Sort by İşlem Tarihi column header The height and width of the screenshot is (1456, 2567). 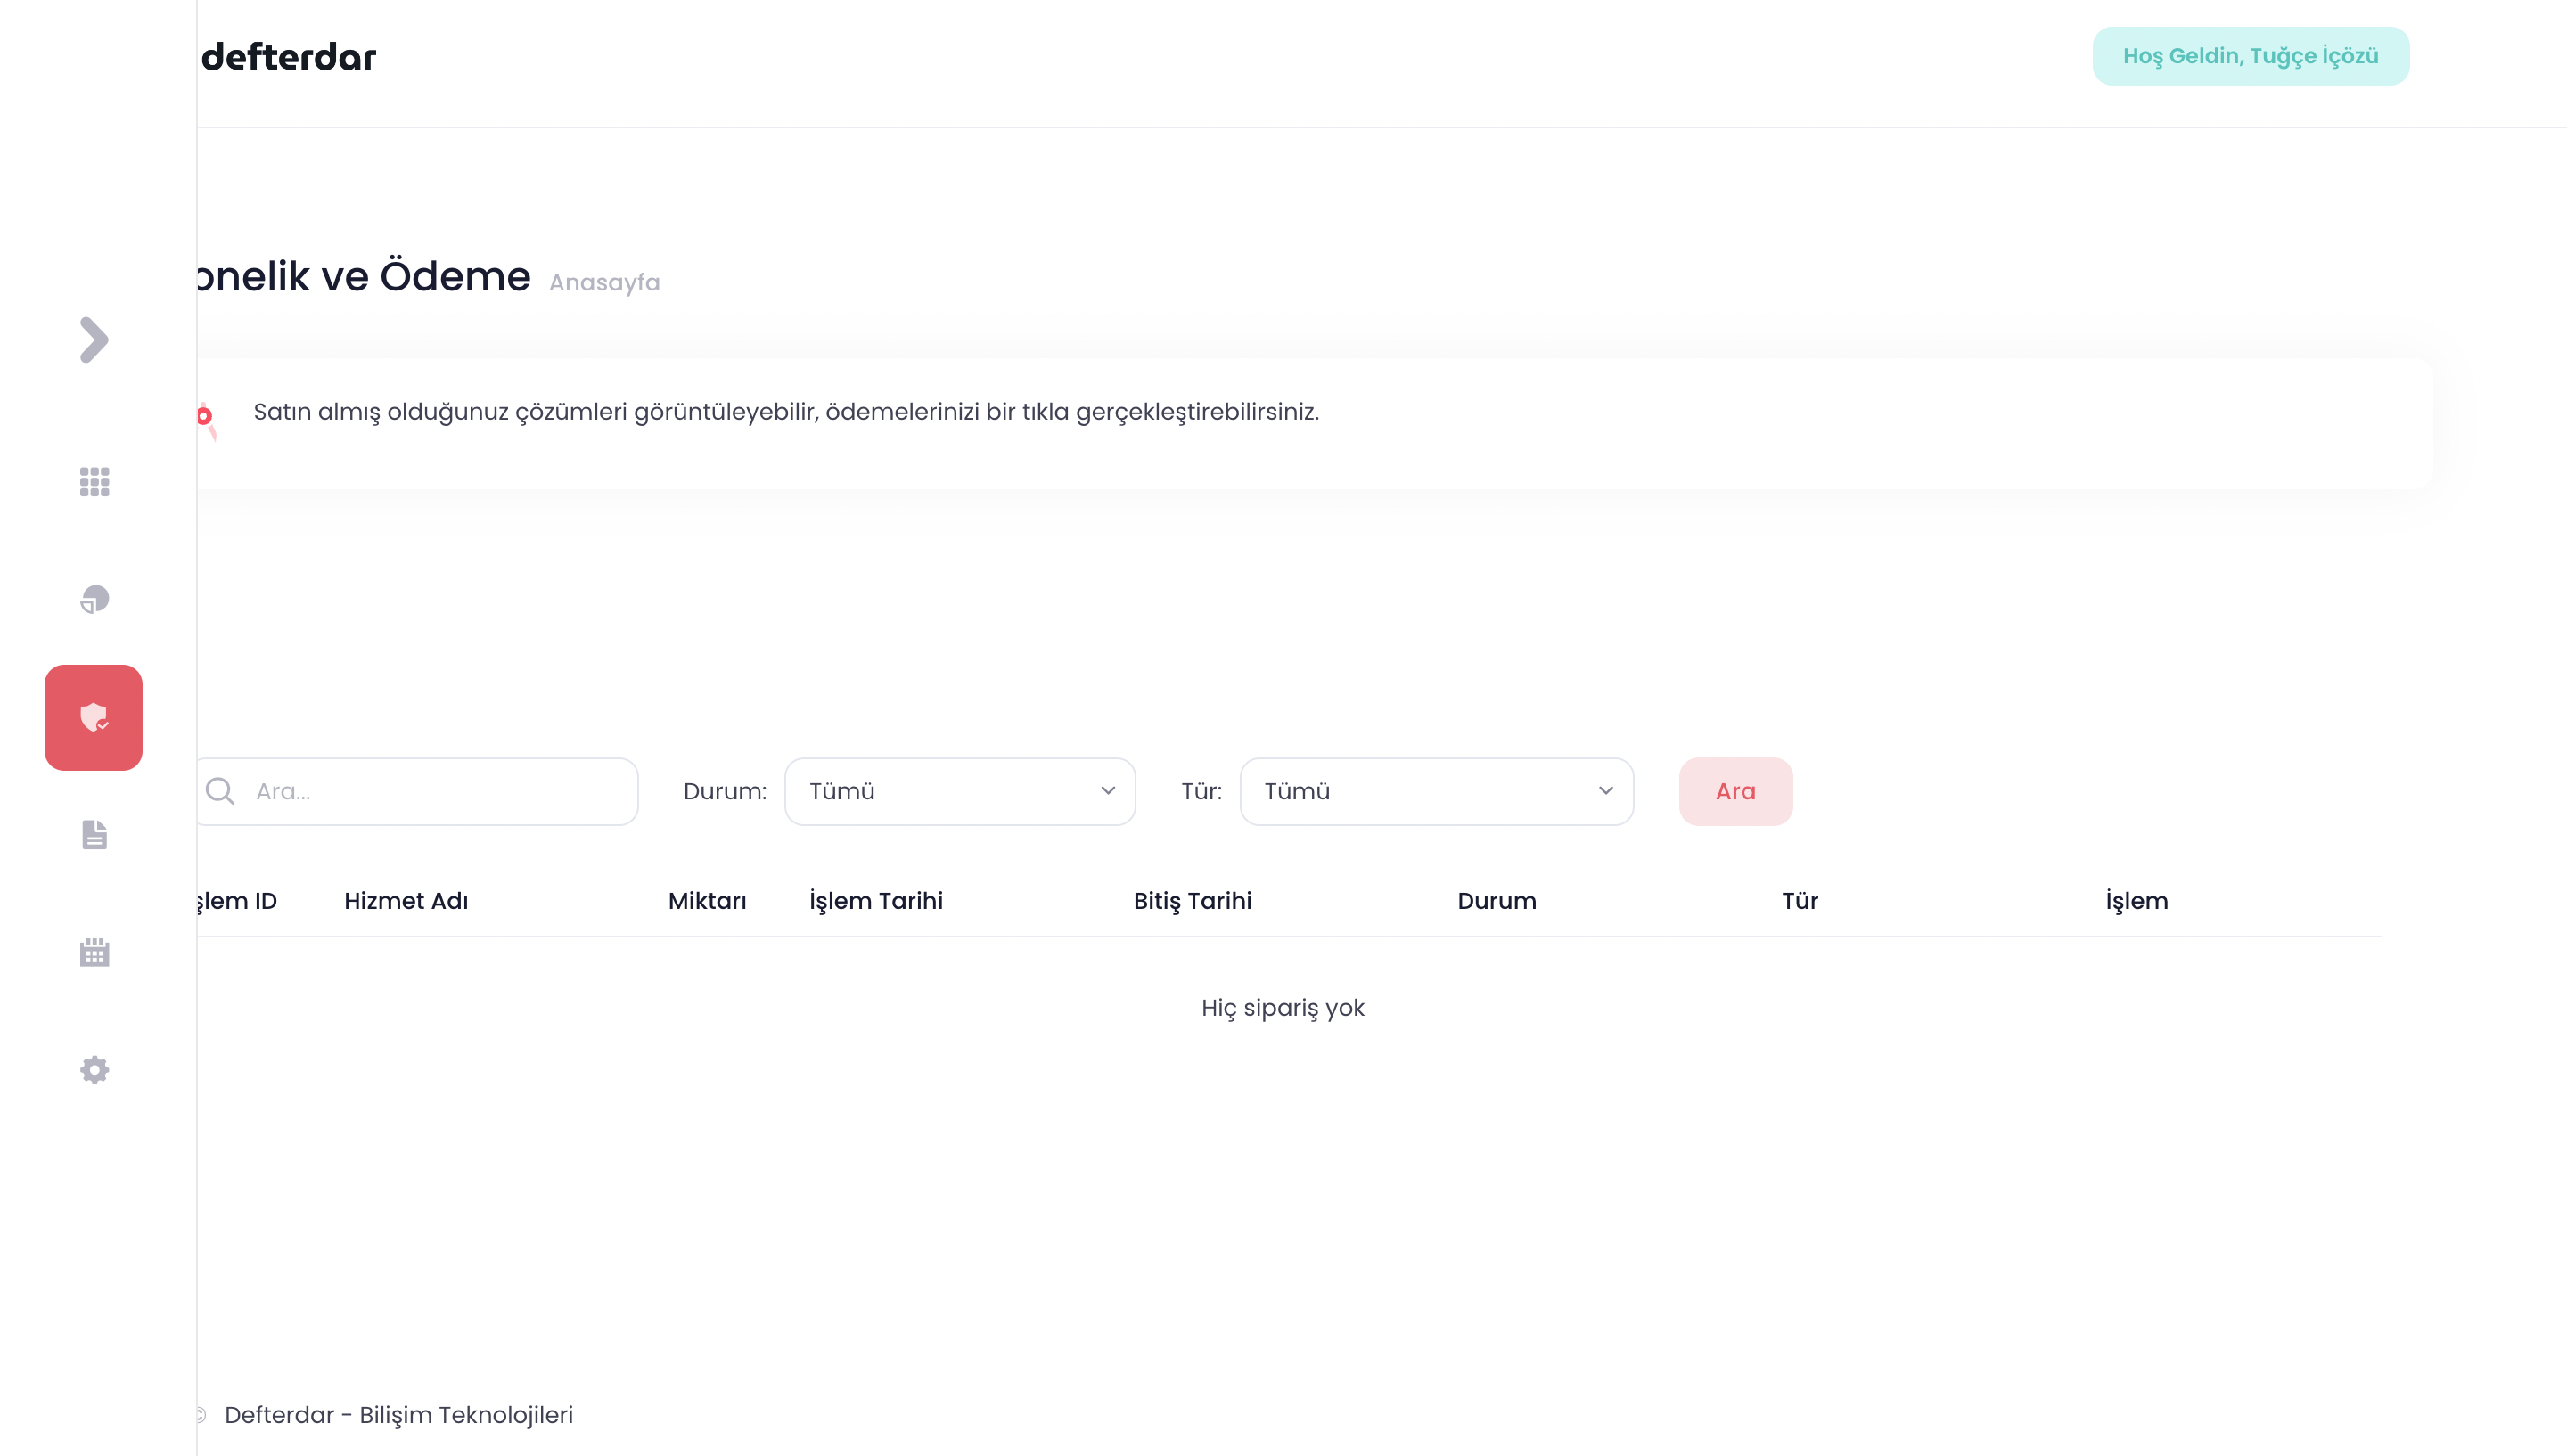tap(876, 901)
